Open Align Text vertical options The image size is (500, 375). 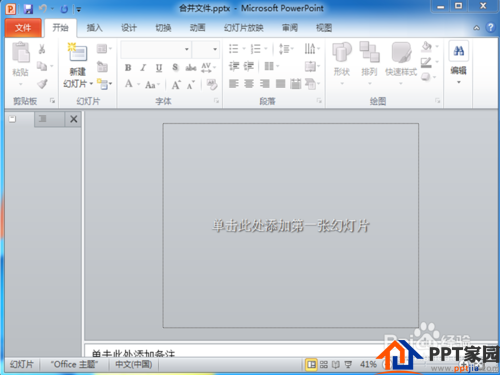[312, 66]
